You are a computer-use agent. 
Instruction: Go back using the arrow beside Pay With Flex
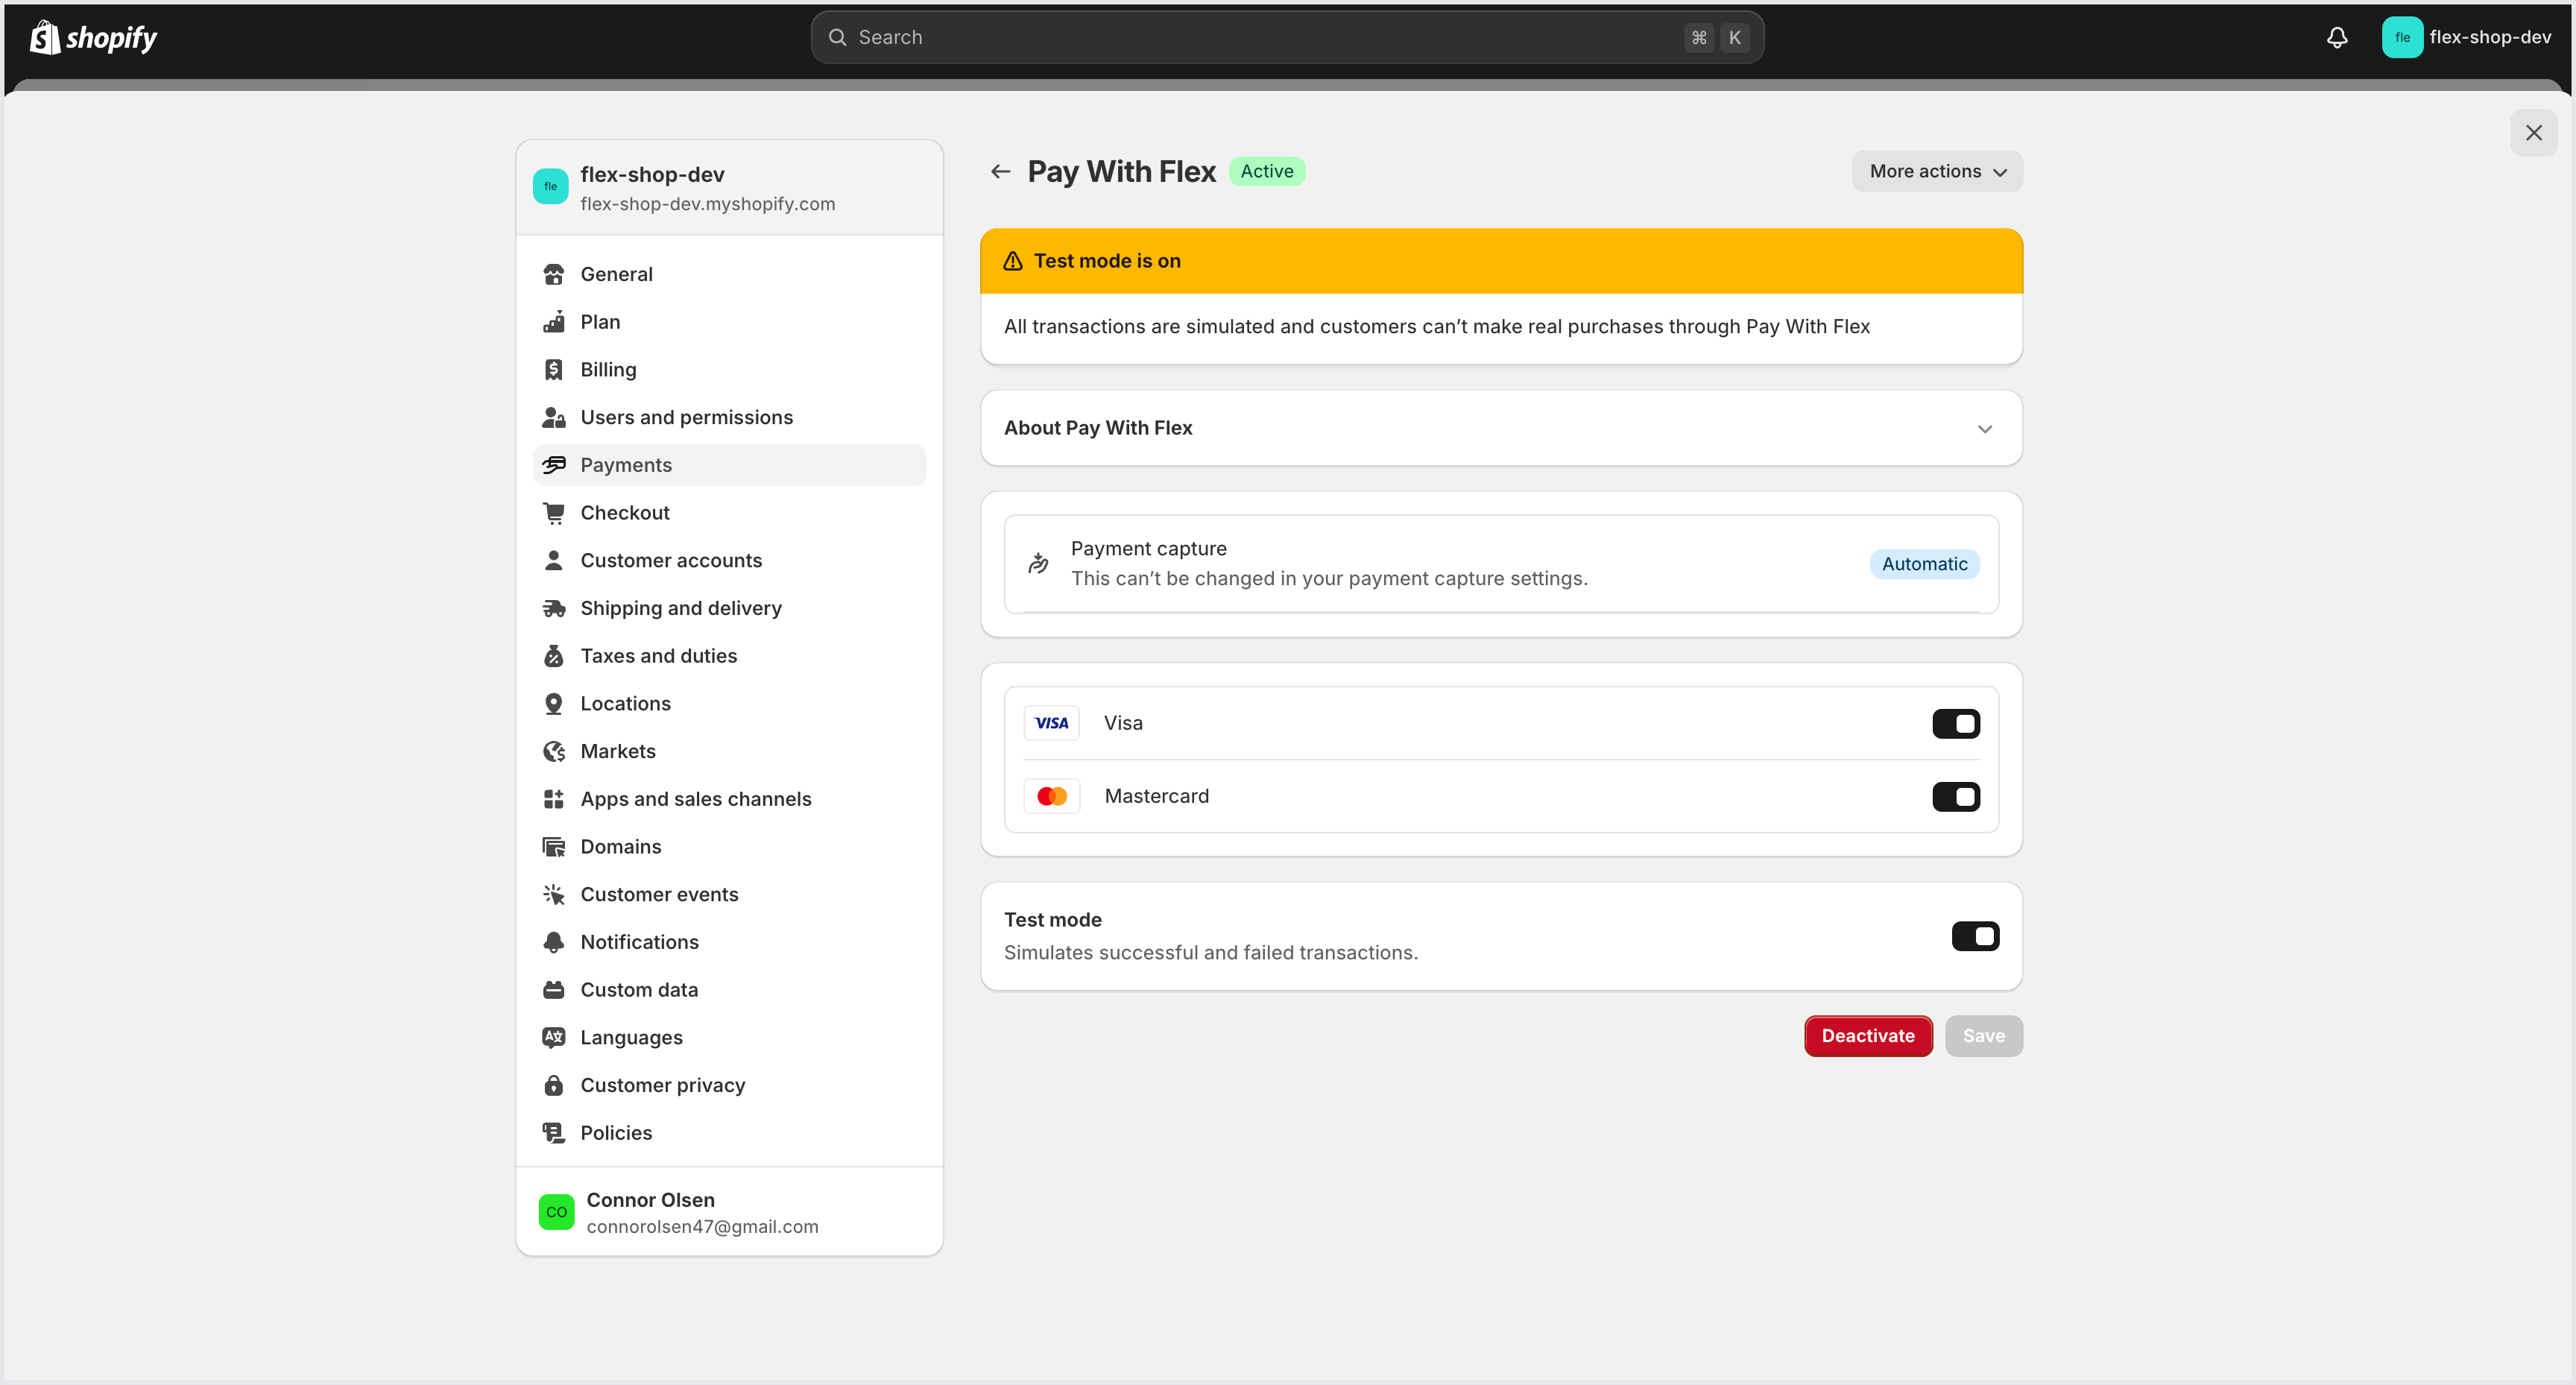pos(1000,172)
